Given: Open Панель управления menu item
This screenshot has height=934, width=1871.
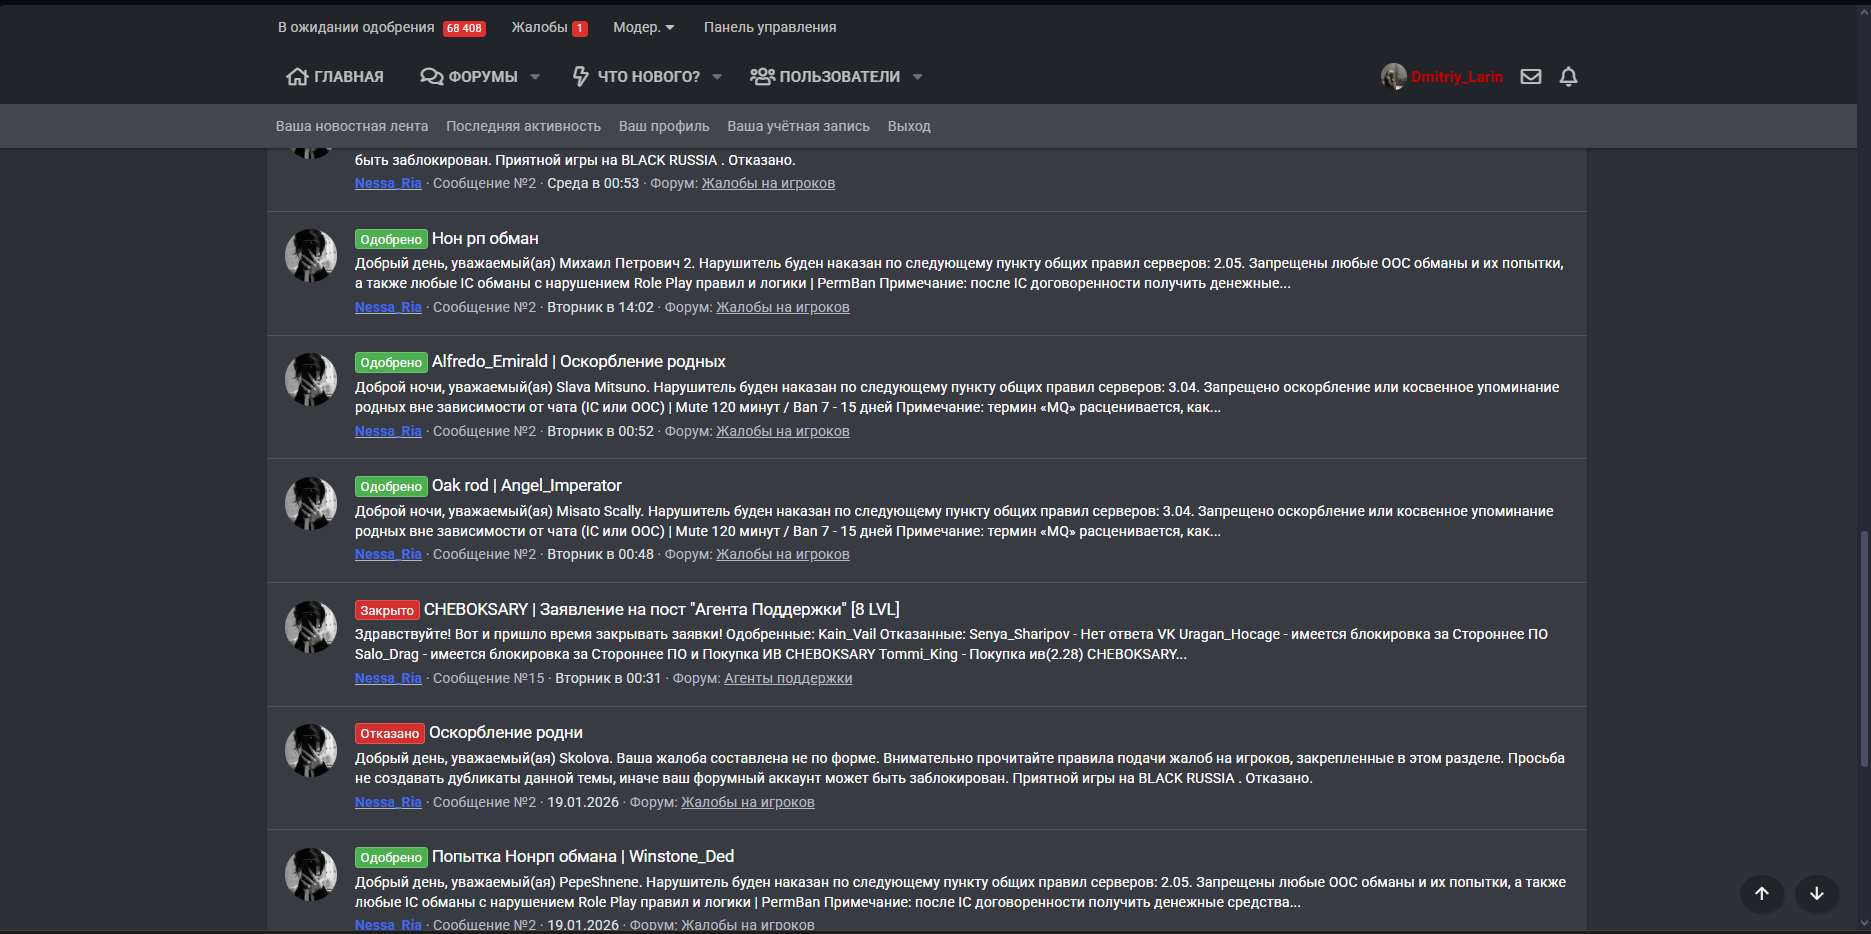Looking at the screenshot, I should [769, 27].
